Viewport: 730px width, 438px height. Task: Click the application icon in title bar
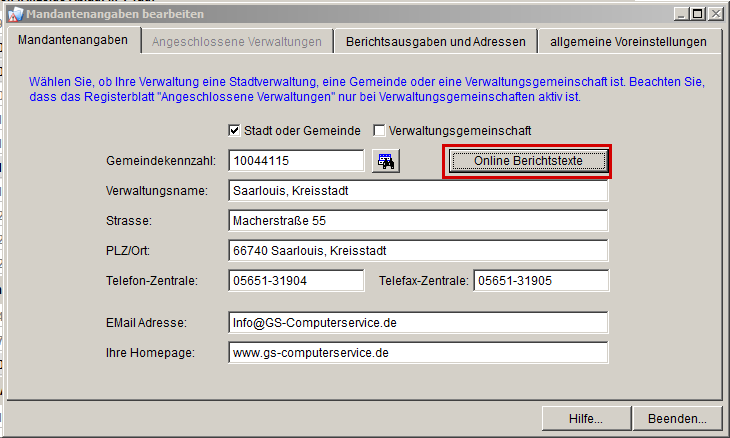[14, 14]
